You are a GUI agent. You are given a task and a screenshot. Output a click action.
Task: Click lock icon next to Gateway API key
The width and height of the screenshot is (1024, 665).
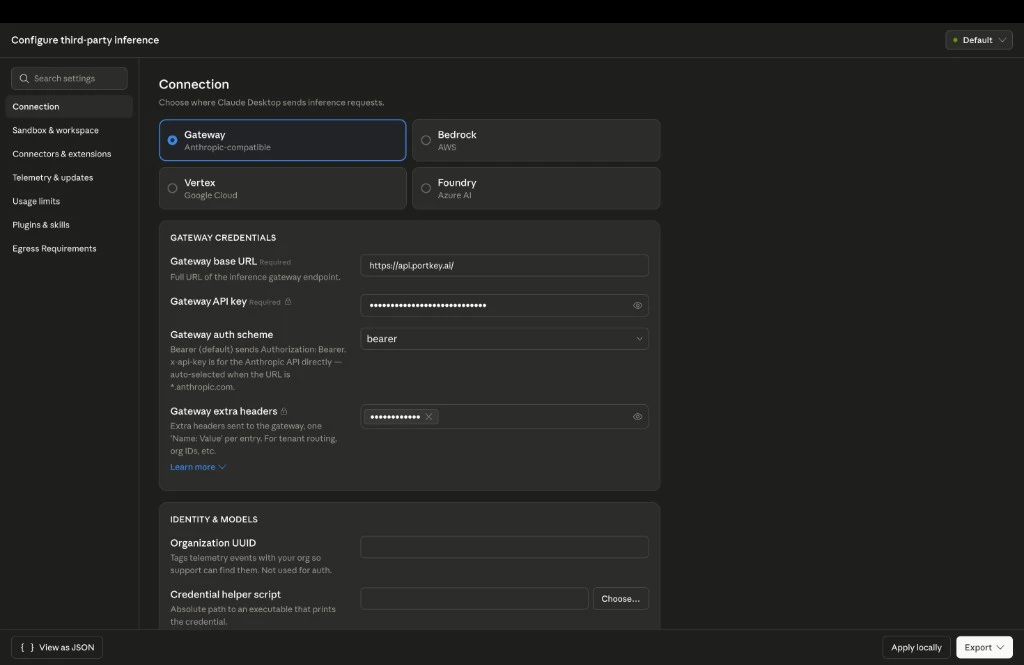point(288,302)
